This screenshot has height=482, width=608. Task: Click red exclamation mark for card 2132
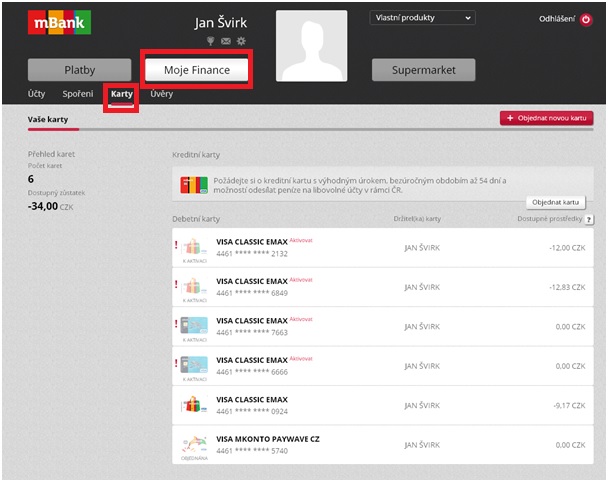pyautogui.click(x=176, y=245)
